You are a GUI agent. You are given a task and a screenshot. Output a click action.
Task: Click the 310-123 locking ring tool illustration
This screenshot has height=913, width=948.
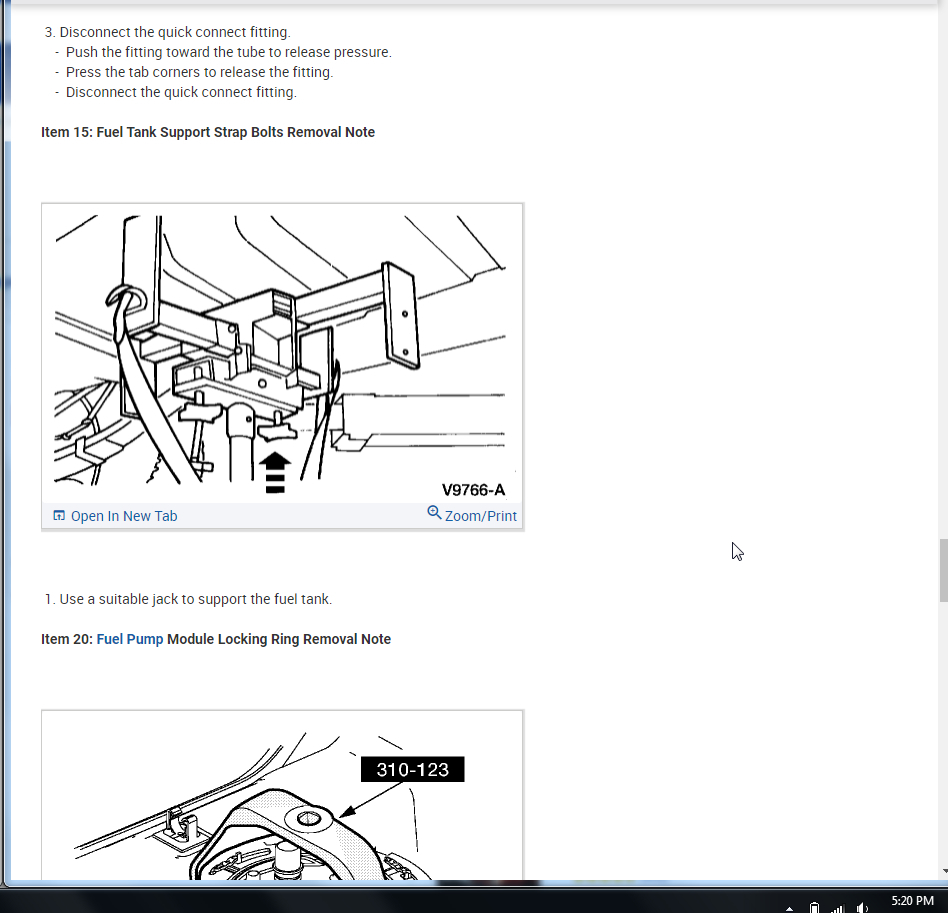coord(282,796)
